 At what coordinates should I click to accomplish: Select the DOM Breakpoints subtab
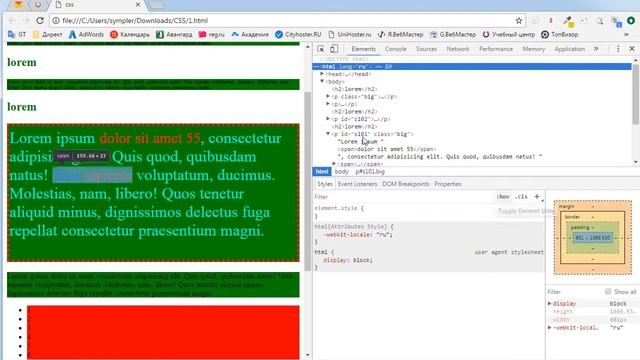(x=406, y=184)
